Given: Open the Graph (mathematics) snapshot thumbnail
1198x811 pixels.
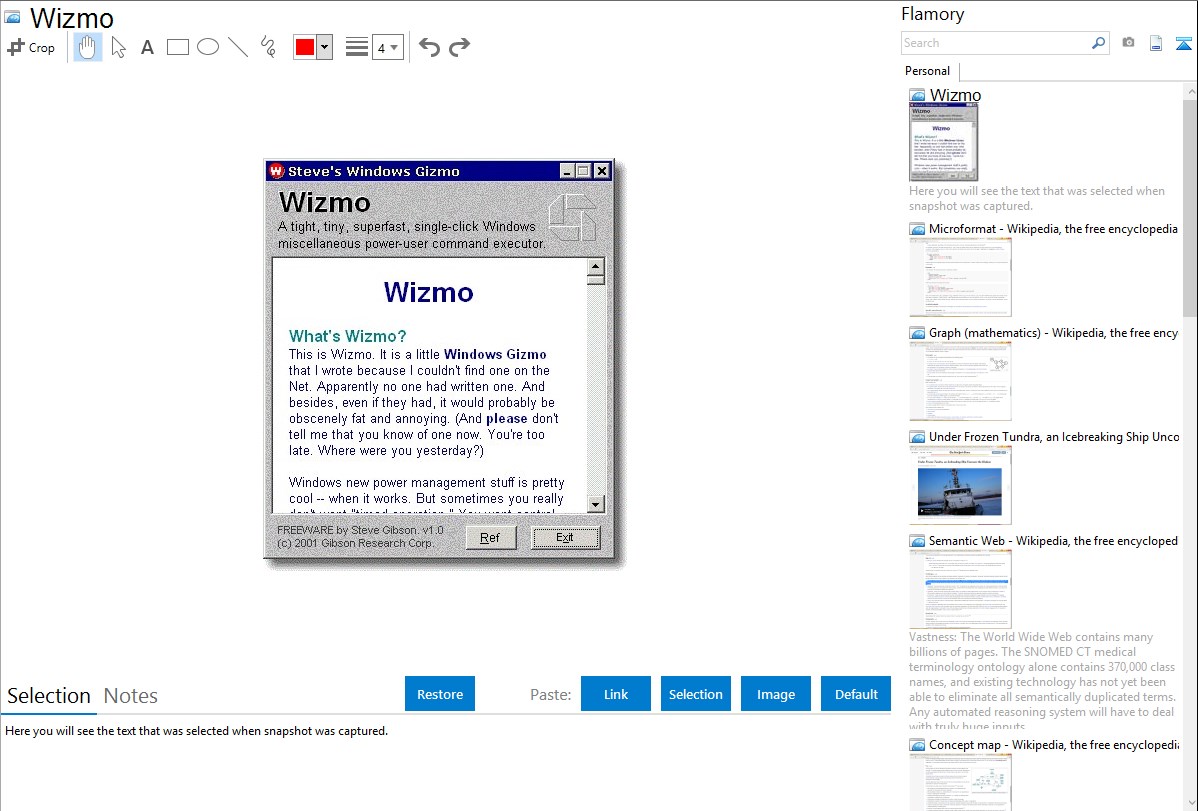Looking at the screenshot, I should click(x=960, y=381).
